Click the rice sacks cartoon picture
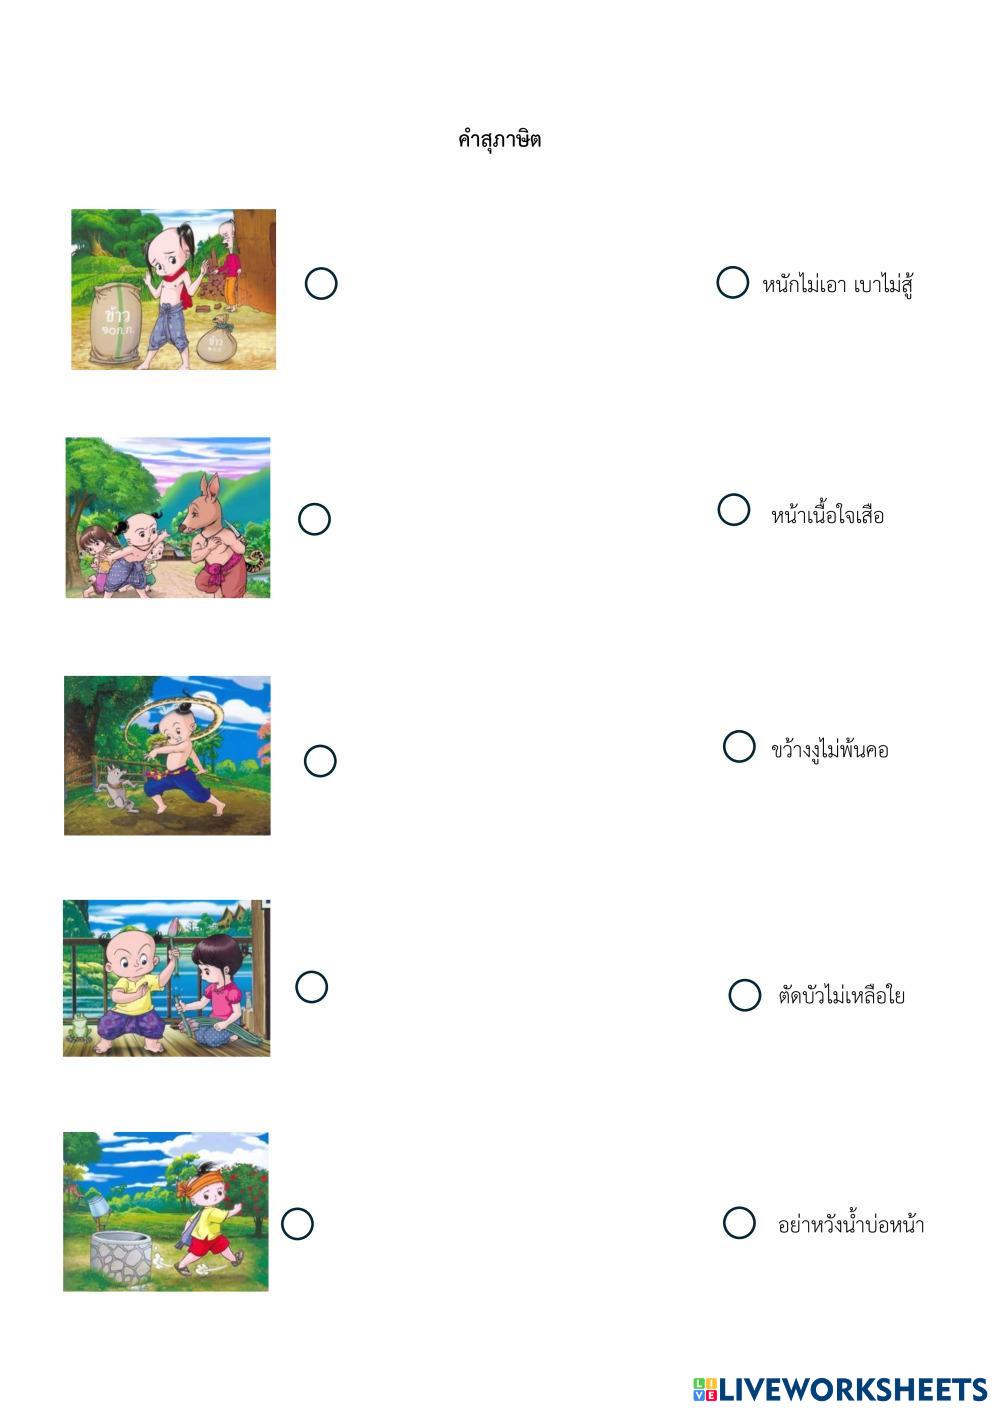The height and width of the screenshot is (1414, 1000). pyautogui.click(x=173, y=289)
